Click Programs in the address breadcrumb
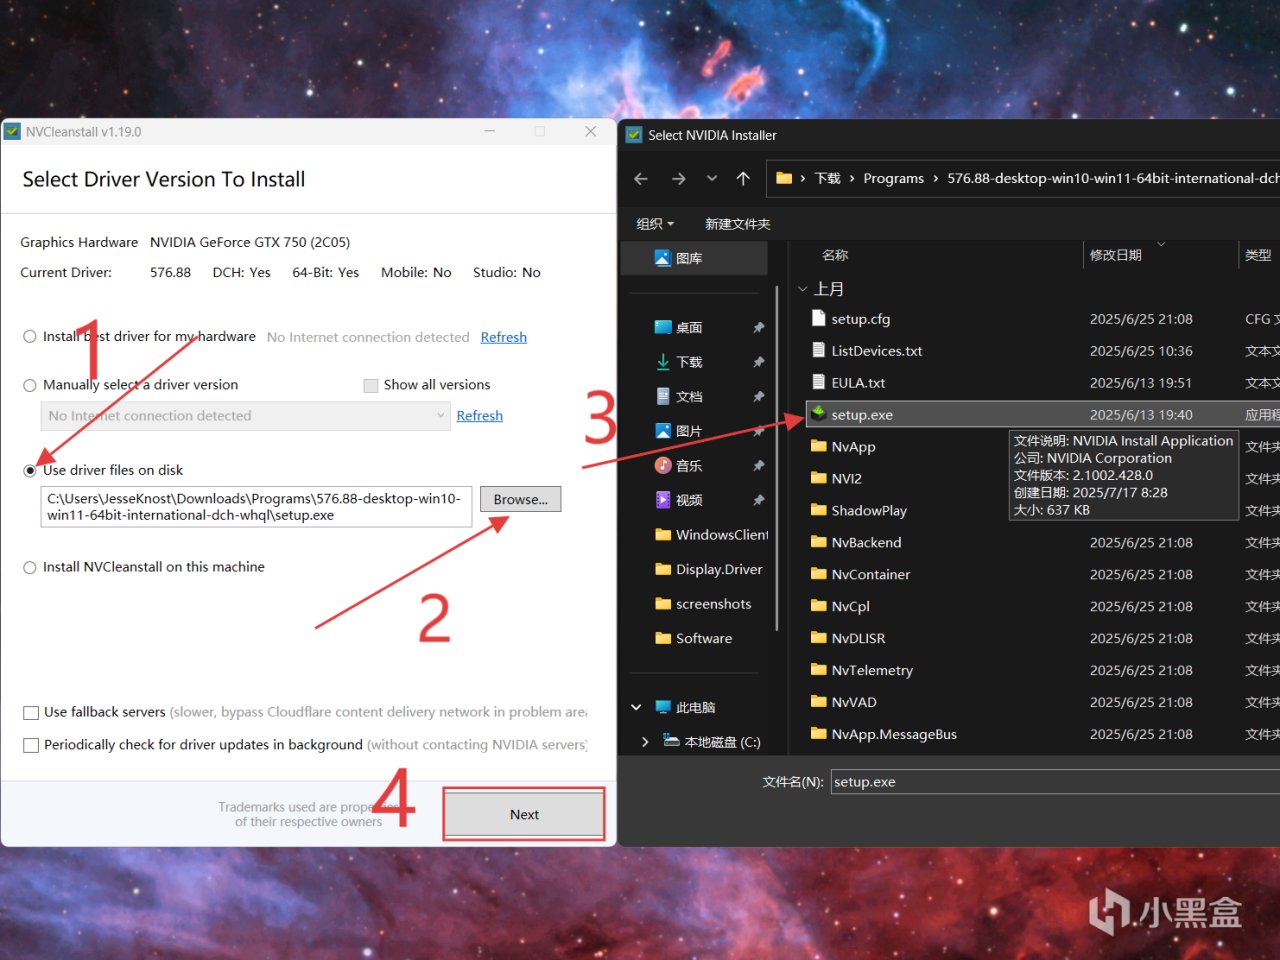 [893, 179]
